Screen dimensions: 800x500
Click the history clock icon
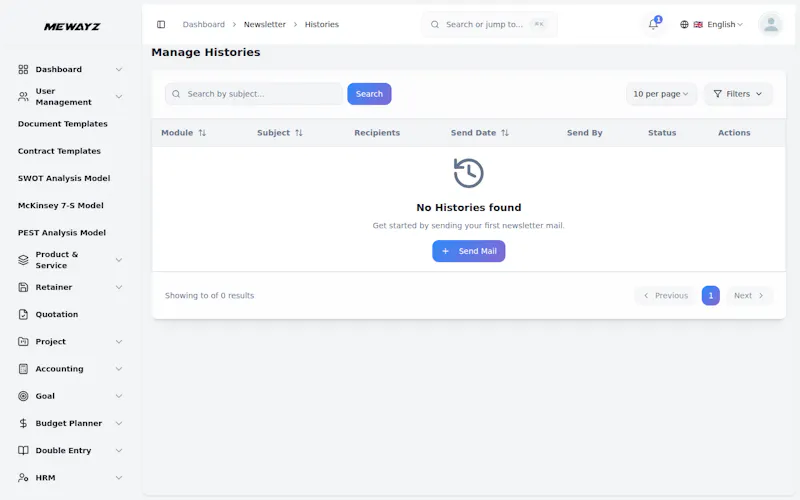469,173
